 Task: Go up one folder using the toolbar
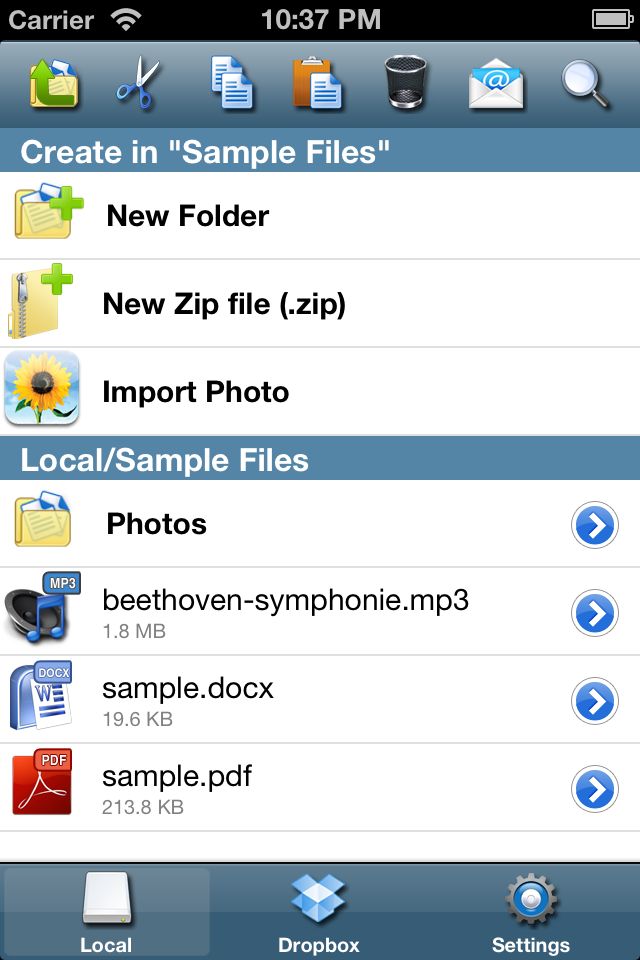[x=54, y=83]
